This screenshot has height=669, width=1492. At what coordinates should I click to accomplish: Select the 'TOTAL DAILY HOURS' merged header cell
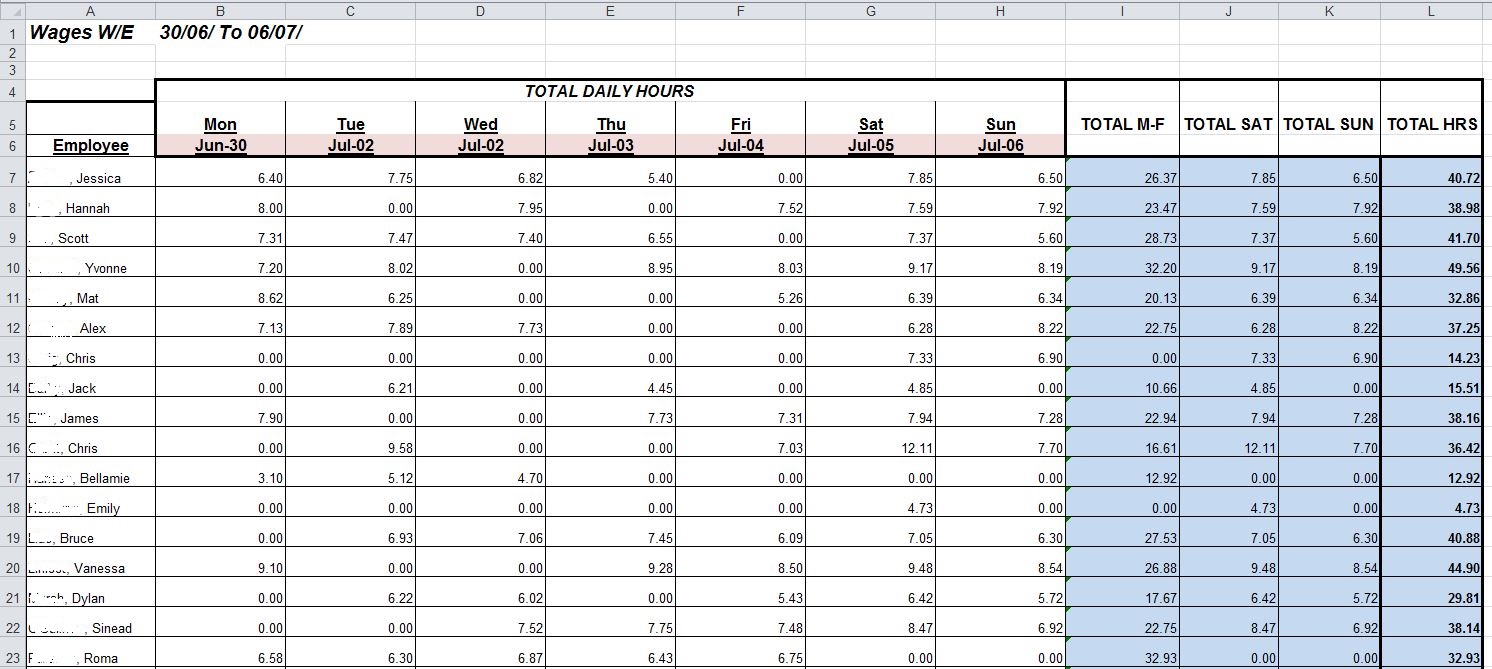point(610,91)
